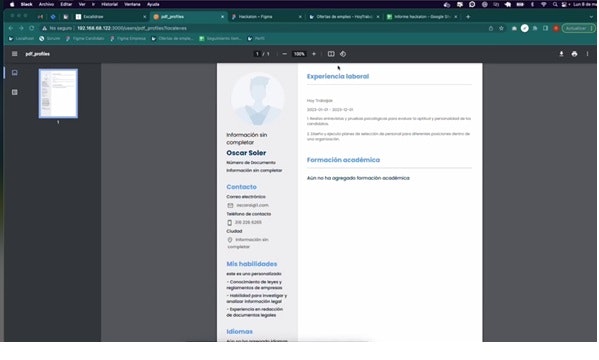The image size is (599, 360).
Task: Open the Chrome profile avatar
Action: (x=556, y=28)
